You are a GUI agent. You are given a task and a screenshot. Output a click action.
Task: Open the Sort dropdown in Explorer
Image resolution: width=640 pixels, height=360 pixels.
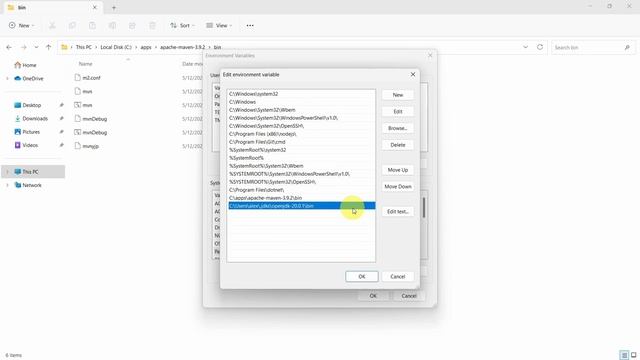(x=182, y=25)
